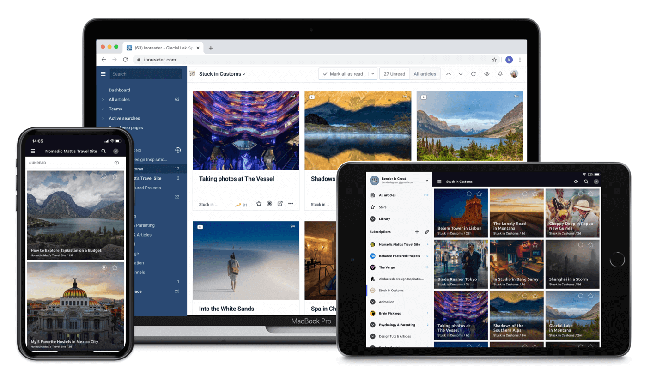
Task: Star the Belem Tower in Lisbon card
Action: click(x=480, y=194)
